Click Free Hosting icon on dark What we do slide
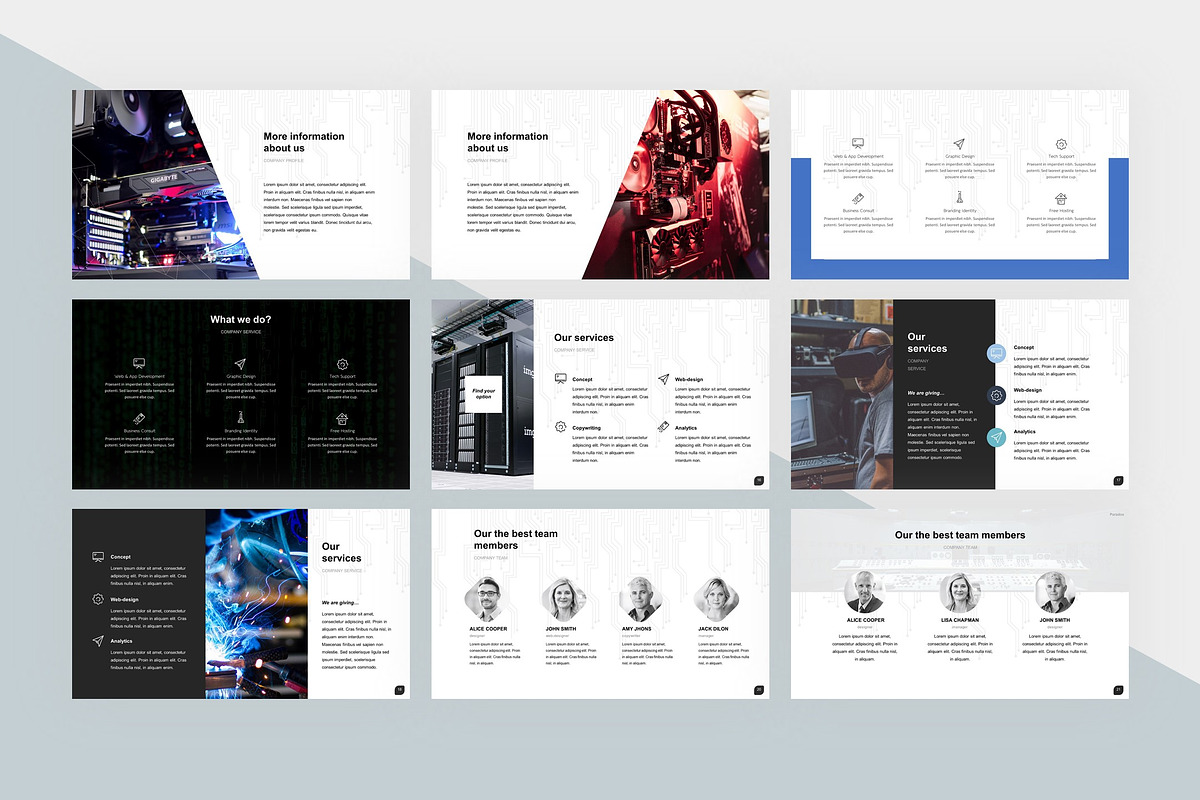This screenshot has height=800, width=1200. point(342,418)
